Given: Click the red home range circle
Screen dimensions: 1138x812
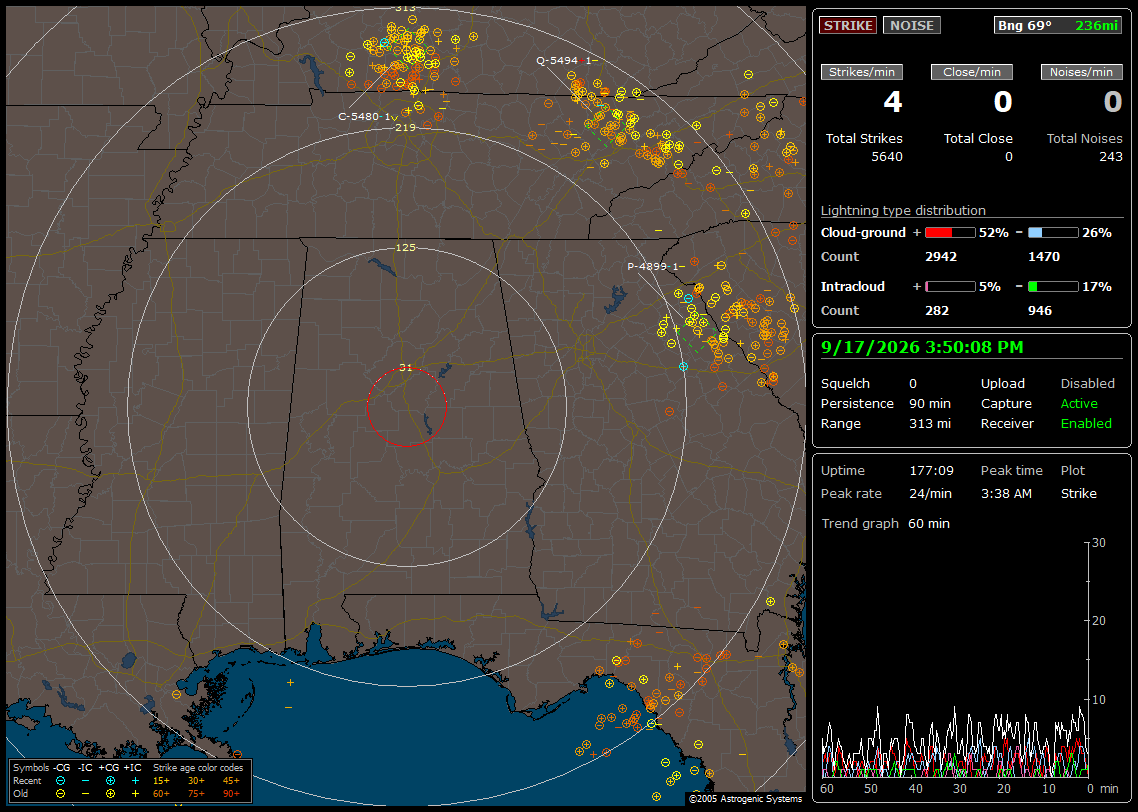Looking at the screenshot, I should point(406,407).
